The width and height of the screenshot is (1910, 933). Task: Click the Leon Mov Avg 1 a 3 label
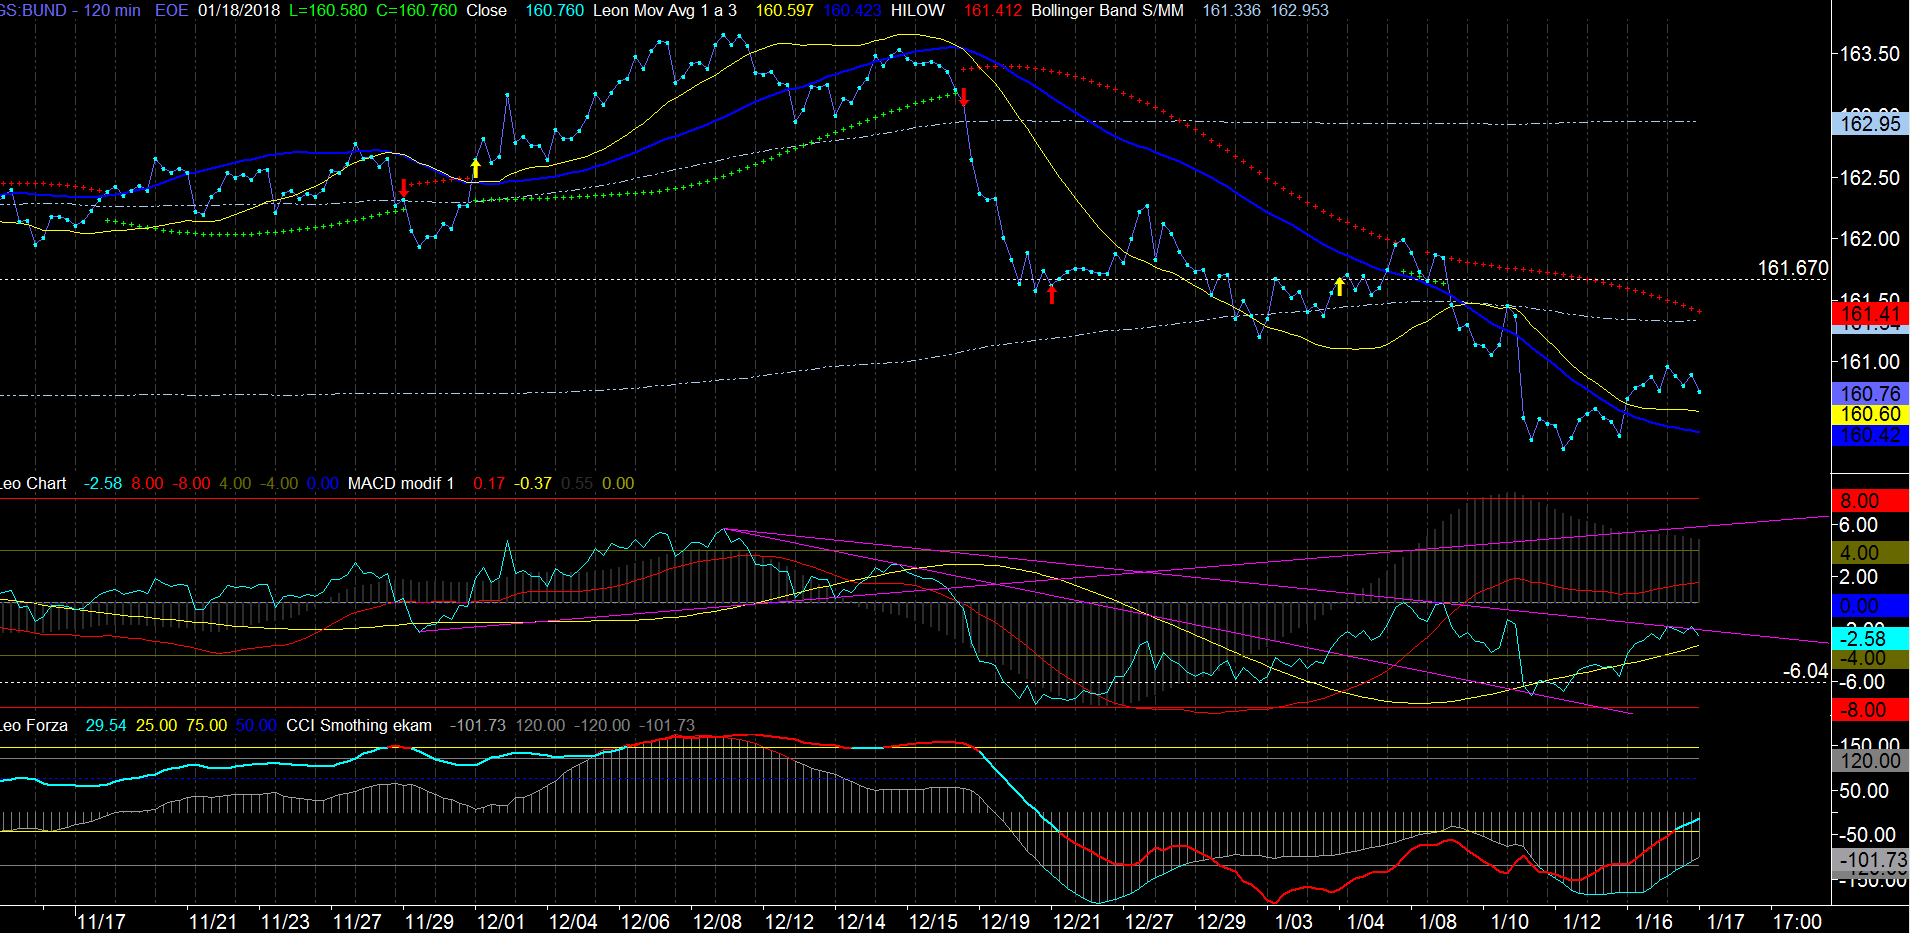[665, 10]
